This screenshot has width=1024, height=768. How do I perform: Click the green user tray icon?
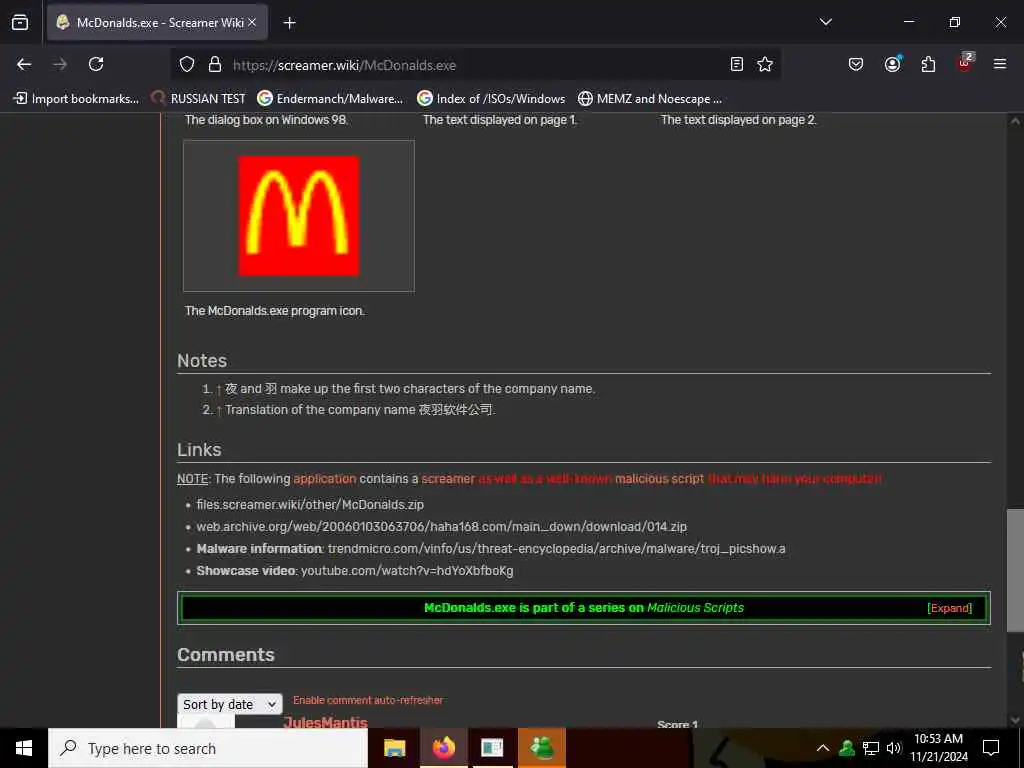[847, 748]
